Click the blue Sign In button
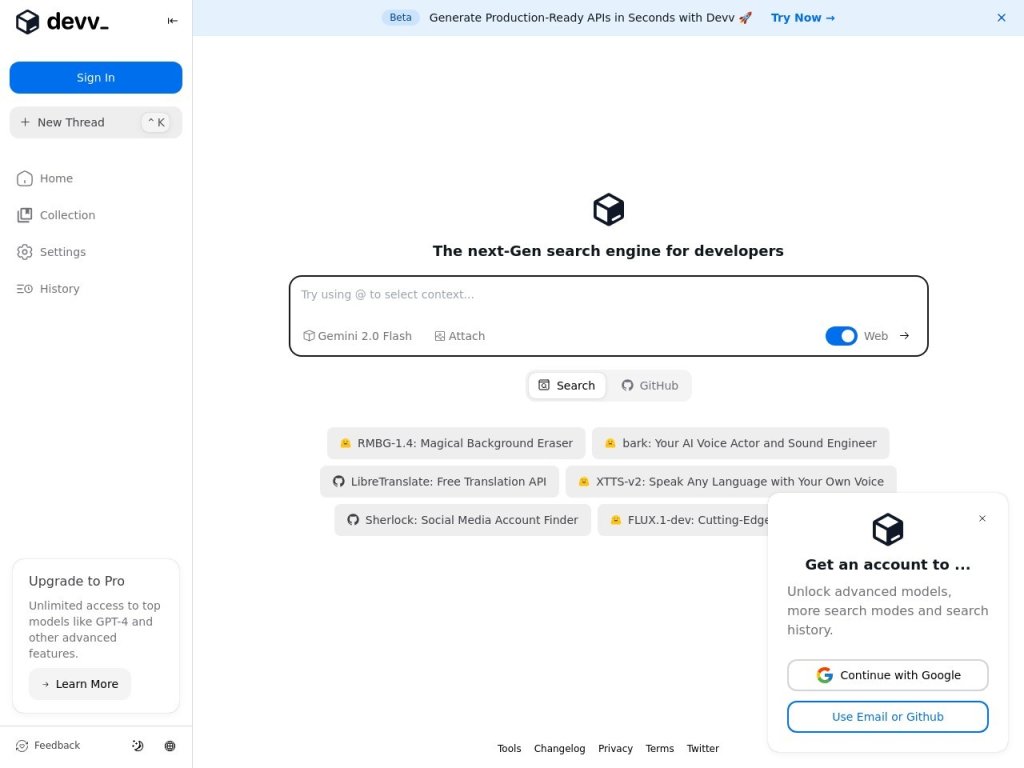 96,78
